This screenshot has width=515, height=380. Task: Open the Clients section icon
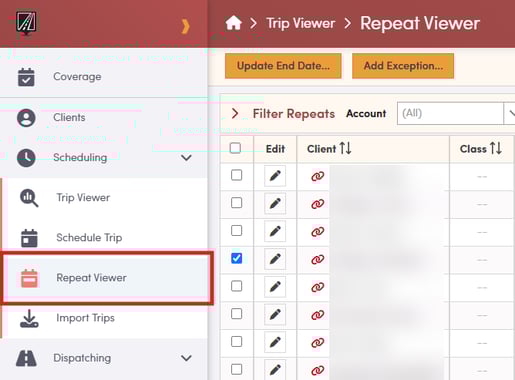[26, 118]
